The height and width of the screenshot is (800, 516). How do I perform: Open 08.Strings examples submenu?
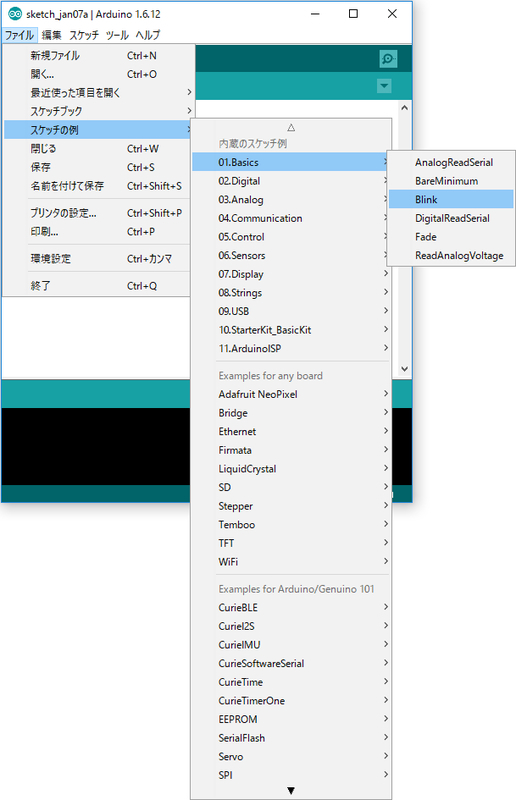tap(291, 292)
